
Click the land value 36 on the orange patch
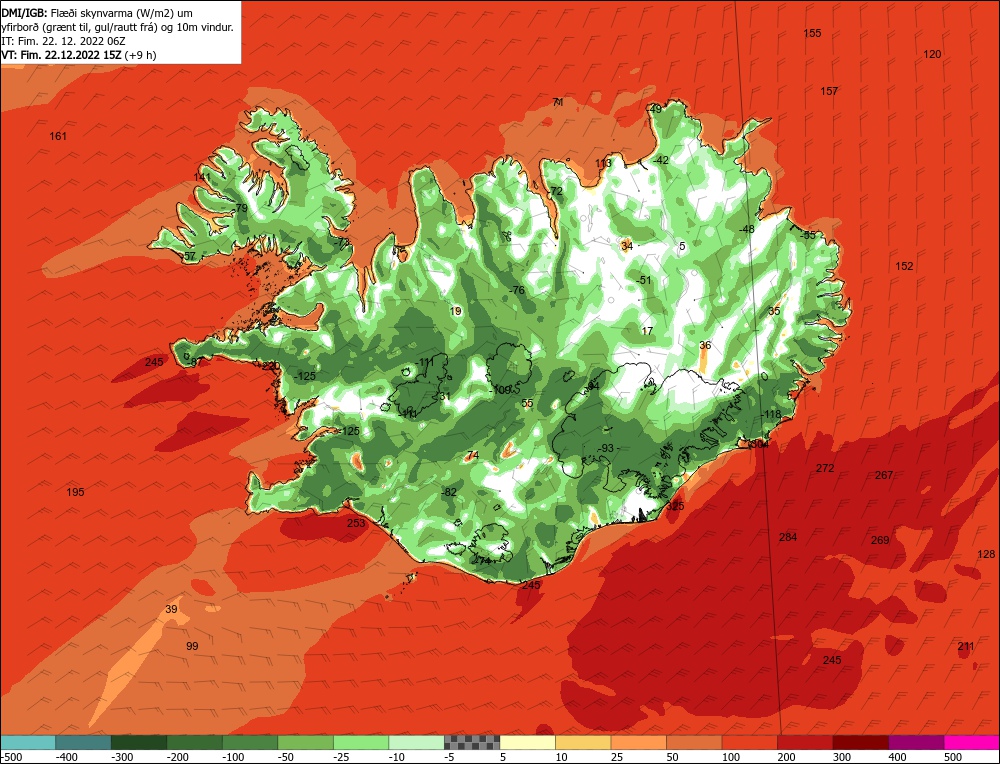[705, 345]
